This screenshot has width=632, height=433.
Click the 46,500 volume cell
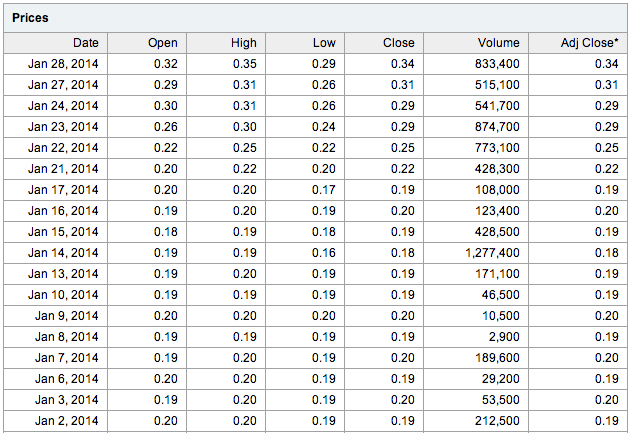pyautogui.click(x=476, y=295)
